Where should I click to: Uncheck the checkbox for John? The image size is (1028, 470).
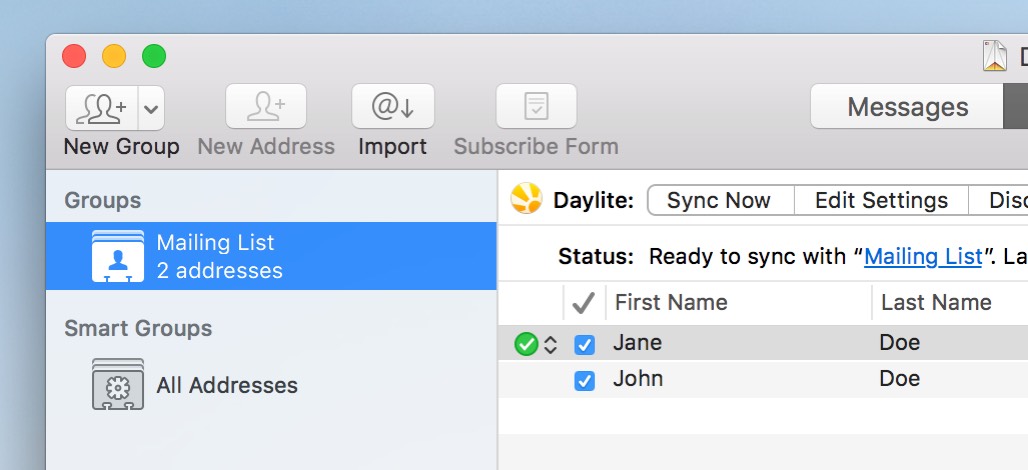pos(584,381)
